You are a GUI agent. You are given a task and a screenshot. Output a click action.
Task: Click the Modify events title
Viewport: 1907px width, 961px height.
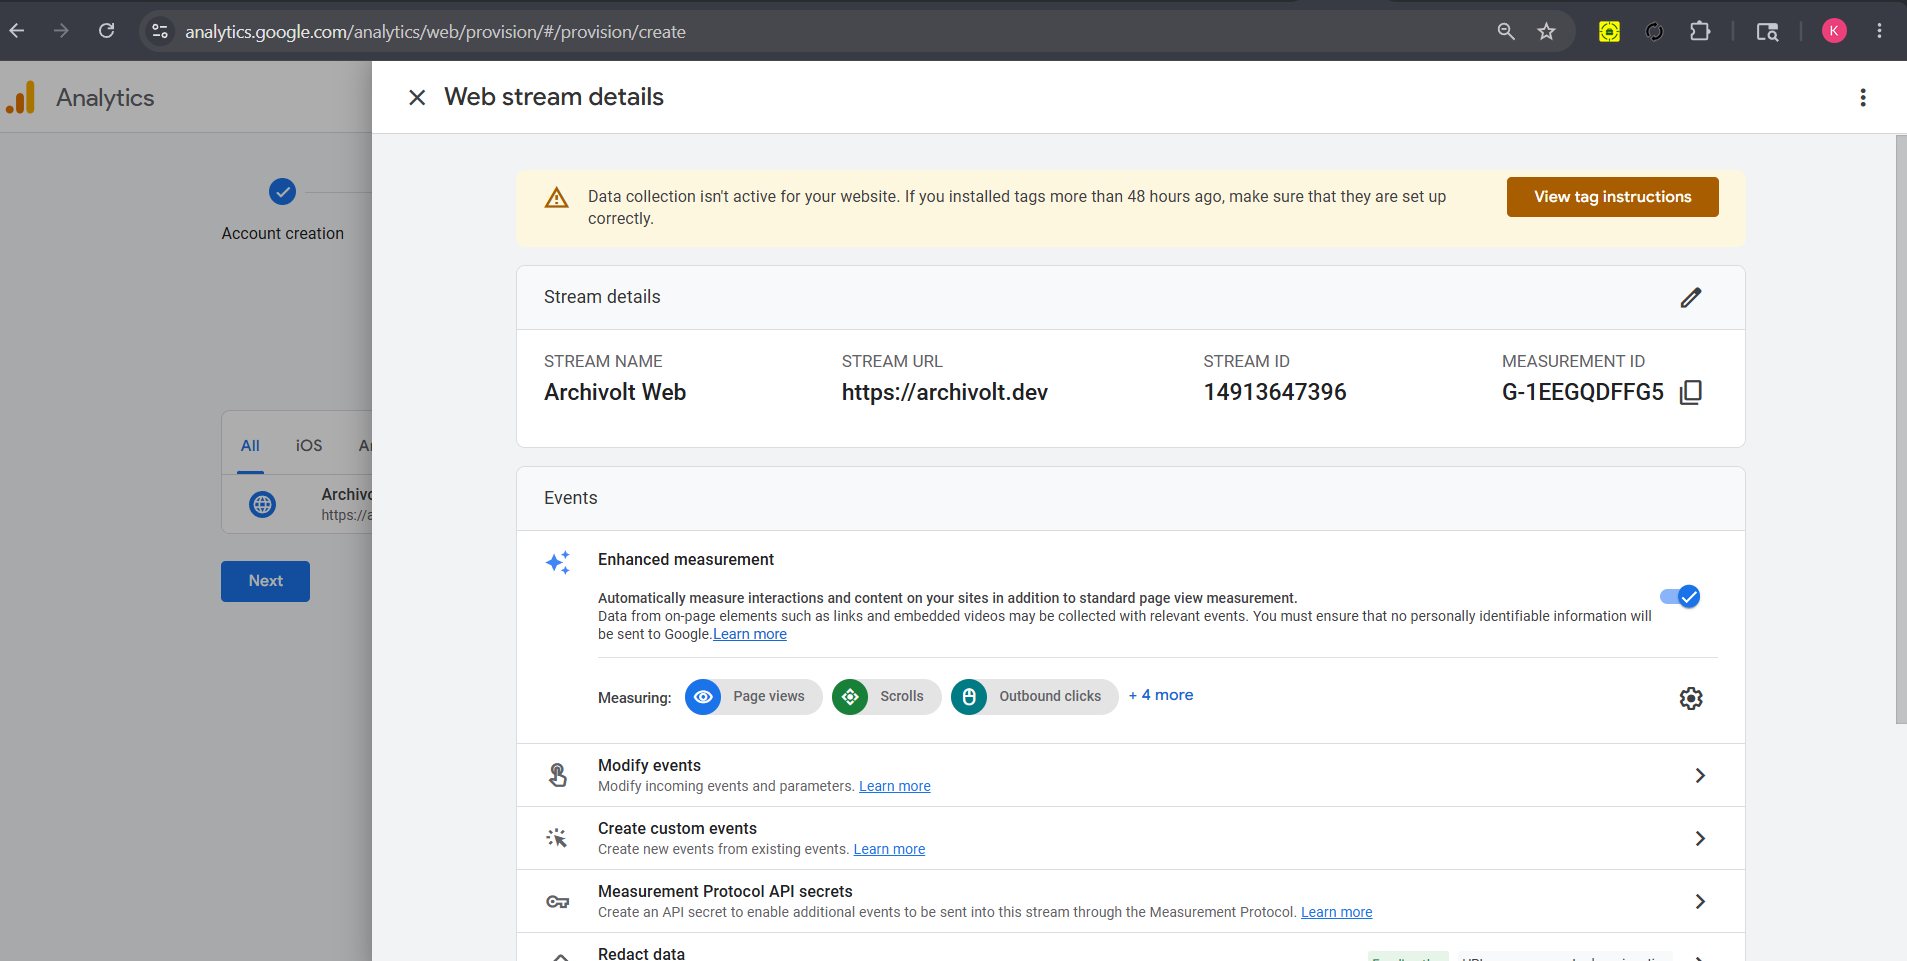(649, 765)
